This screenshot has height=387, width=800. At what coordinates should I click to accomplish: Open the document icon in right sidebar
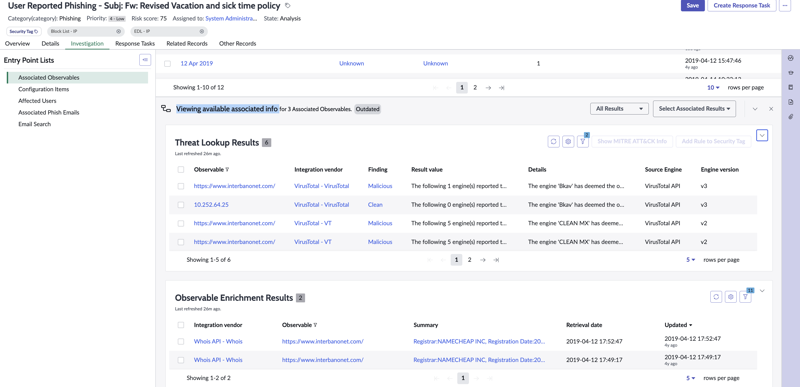[791, 102]
